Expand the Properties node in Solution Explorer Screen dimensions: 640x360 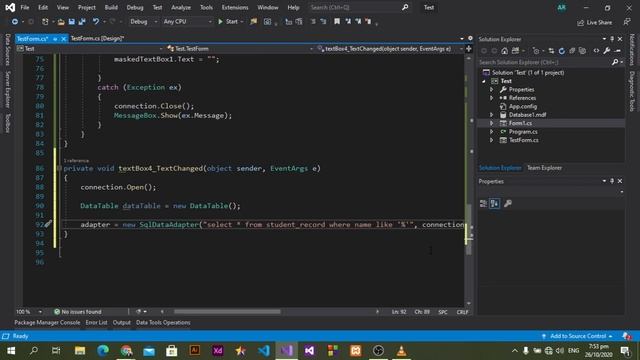click(x=491, y=89)
